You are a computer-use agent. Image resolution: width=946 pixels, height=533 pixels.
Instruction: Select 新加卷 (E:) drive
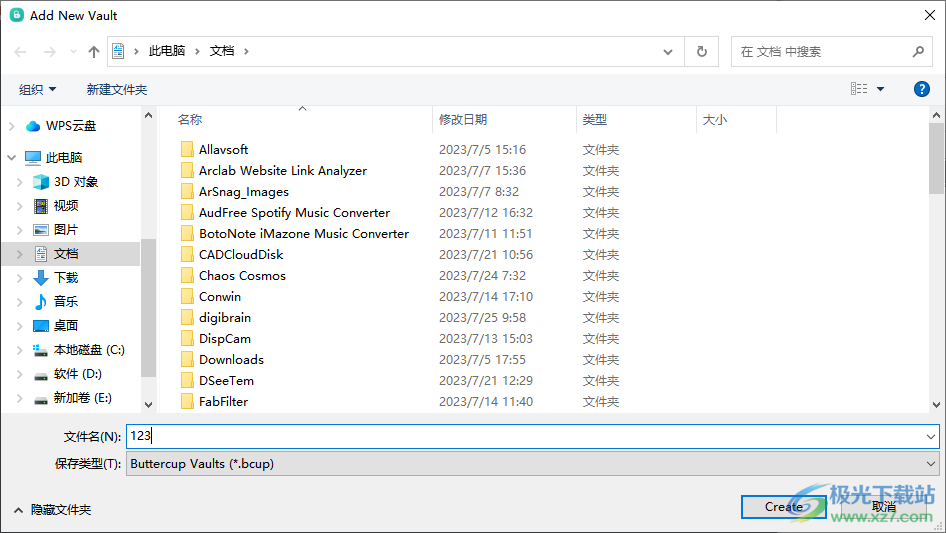(82, 398)
